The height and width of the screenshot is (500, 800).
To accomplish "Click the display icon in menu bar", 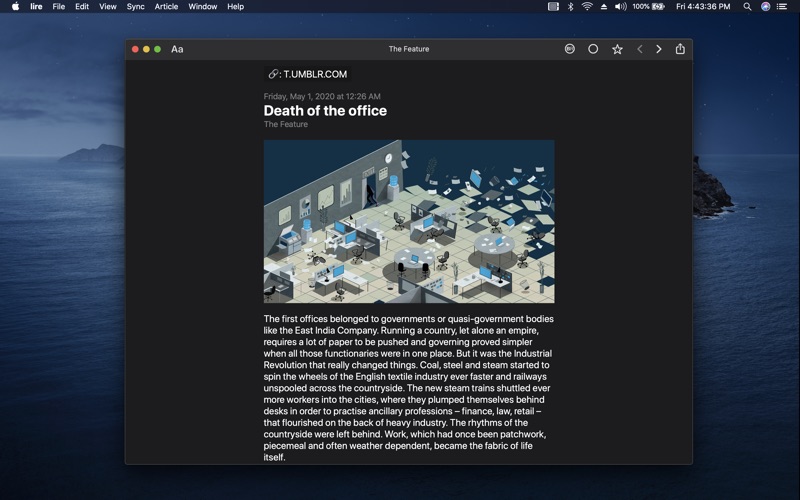I will (x=554, y=7).
